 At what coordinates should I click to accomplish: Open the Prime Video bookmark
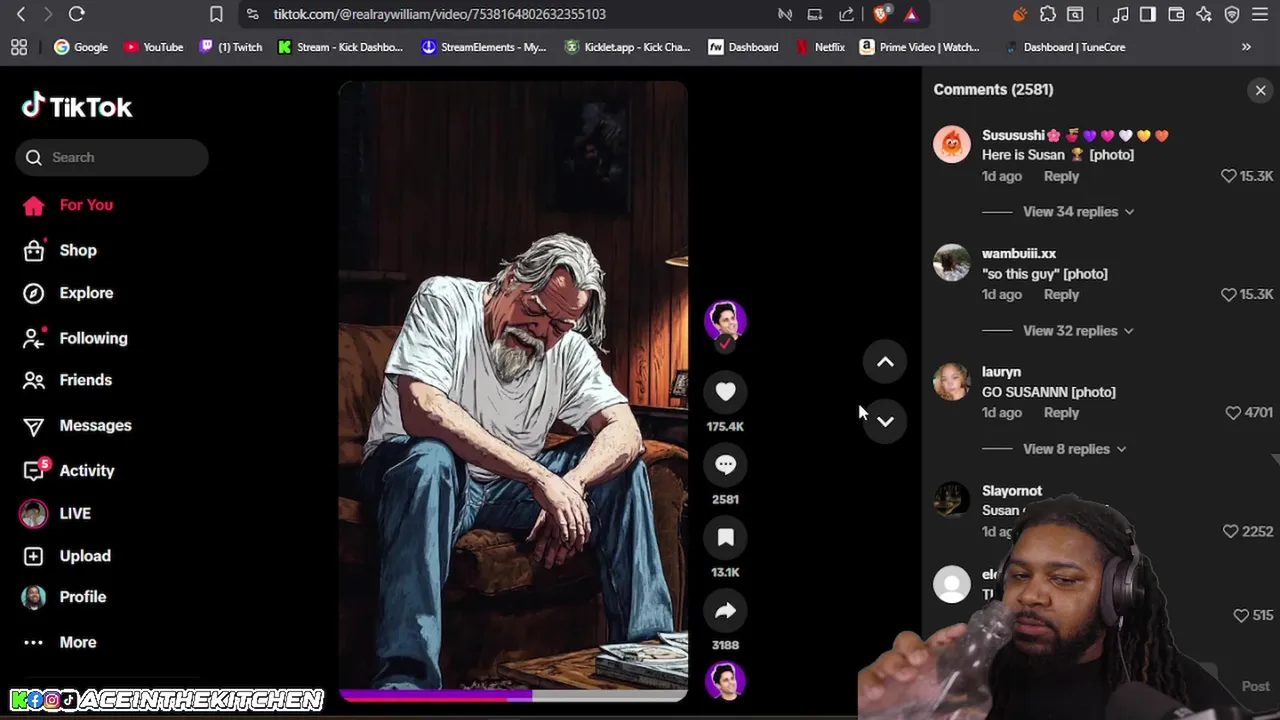point(920,47)
